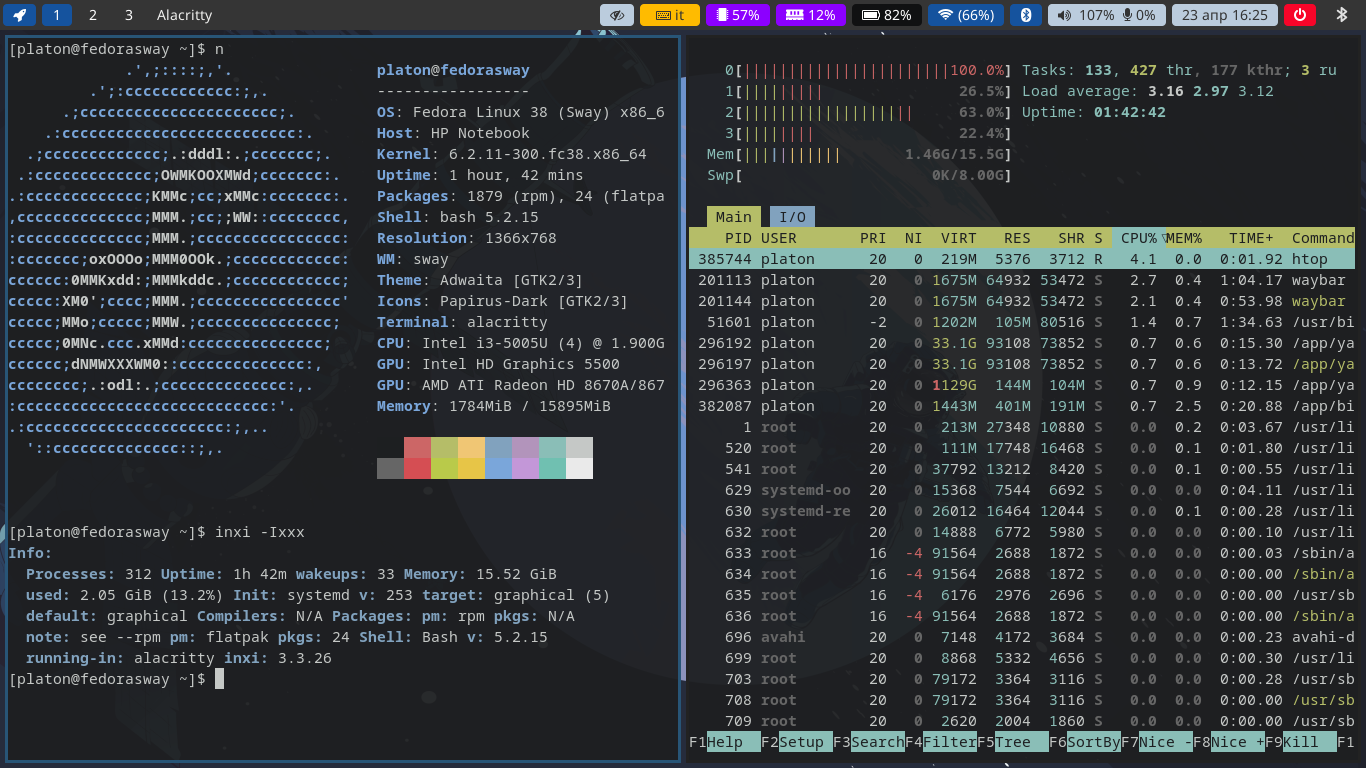Click the 'inxi -Ixxx' command text
Image resolution: width=1366 pixels, height=768 pixels.
(260, 532)
